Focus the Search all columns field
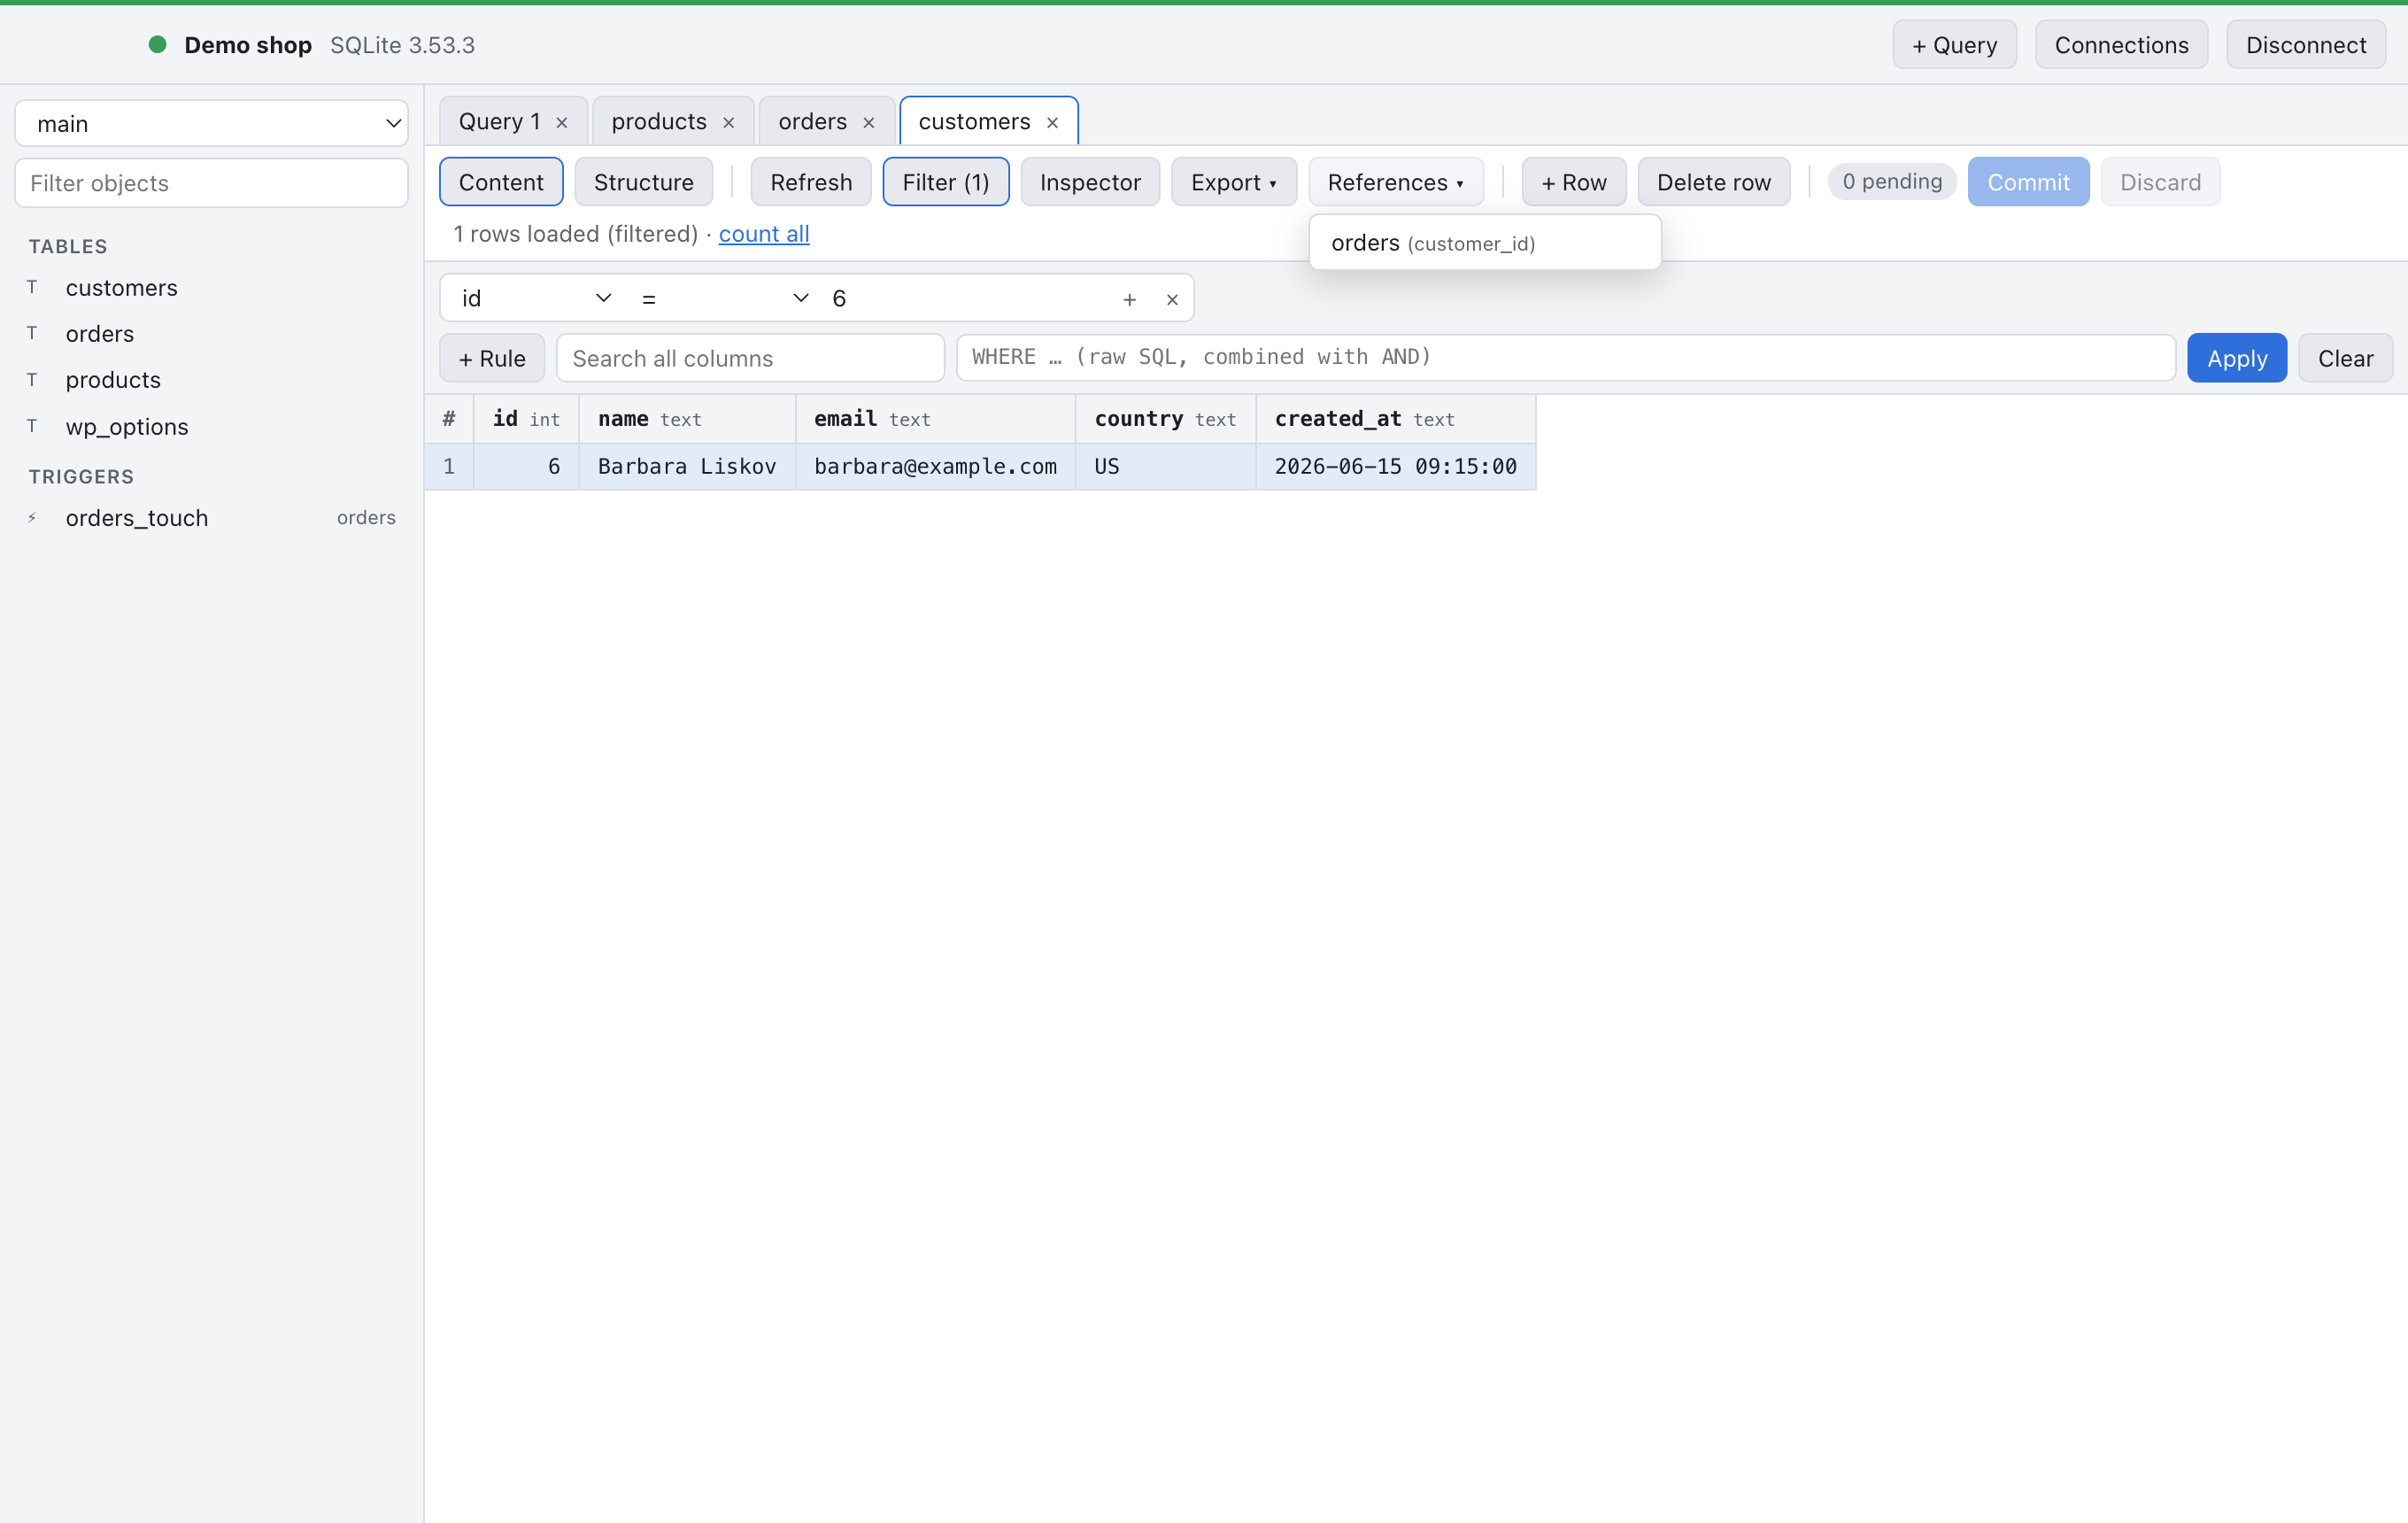Image resolution: width=2408 pixels, height=1523 pixels. click(x=750, y=358)
